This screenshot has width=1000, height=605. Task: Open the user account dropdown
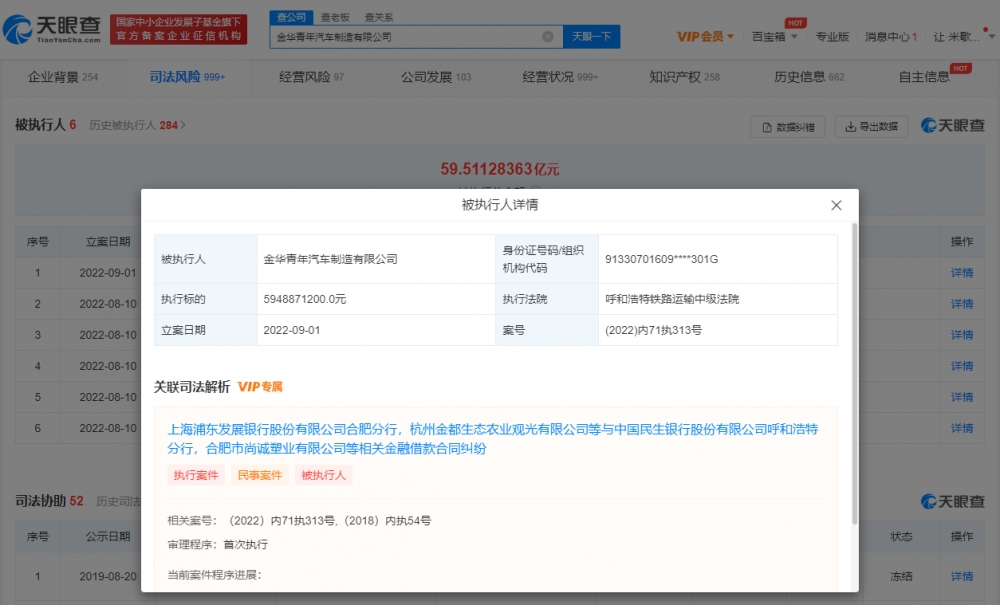click(962, 36)
